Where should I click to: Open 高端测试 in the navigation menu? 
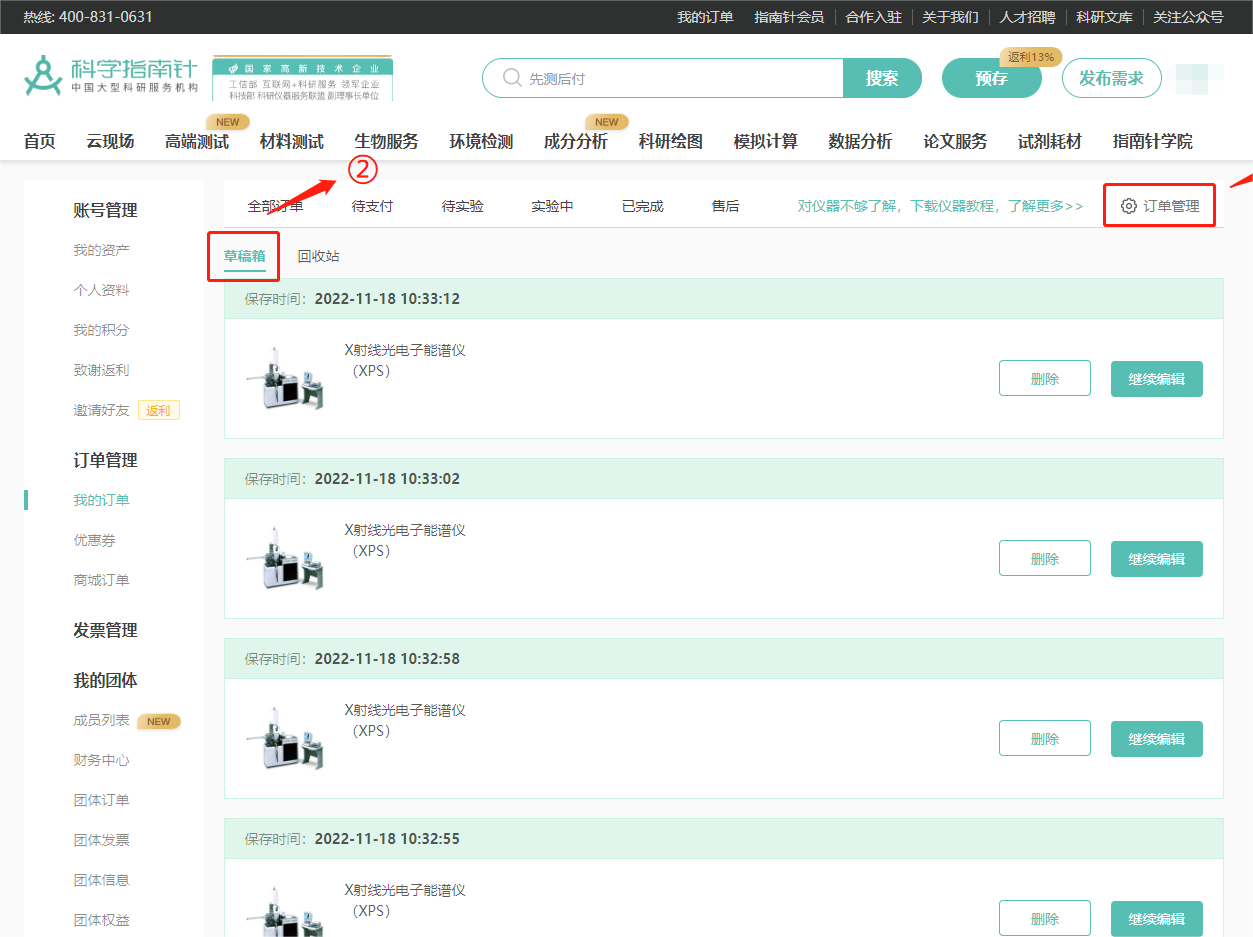coord(197,142)
